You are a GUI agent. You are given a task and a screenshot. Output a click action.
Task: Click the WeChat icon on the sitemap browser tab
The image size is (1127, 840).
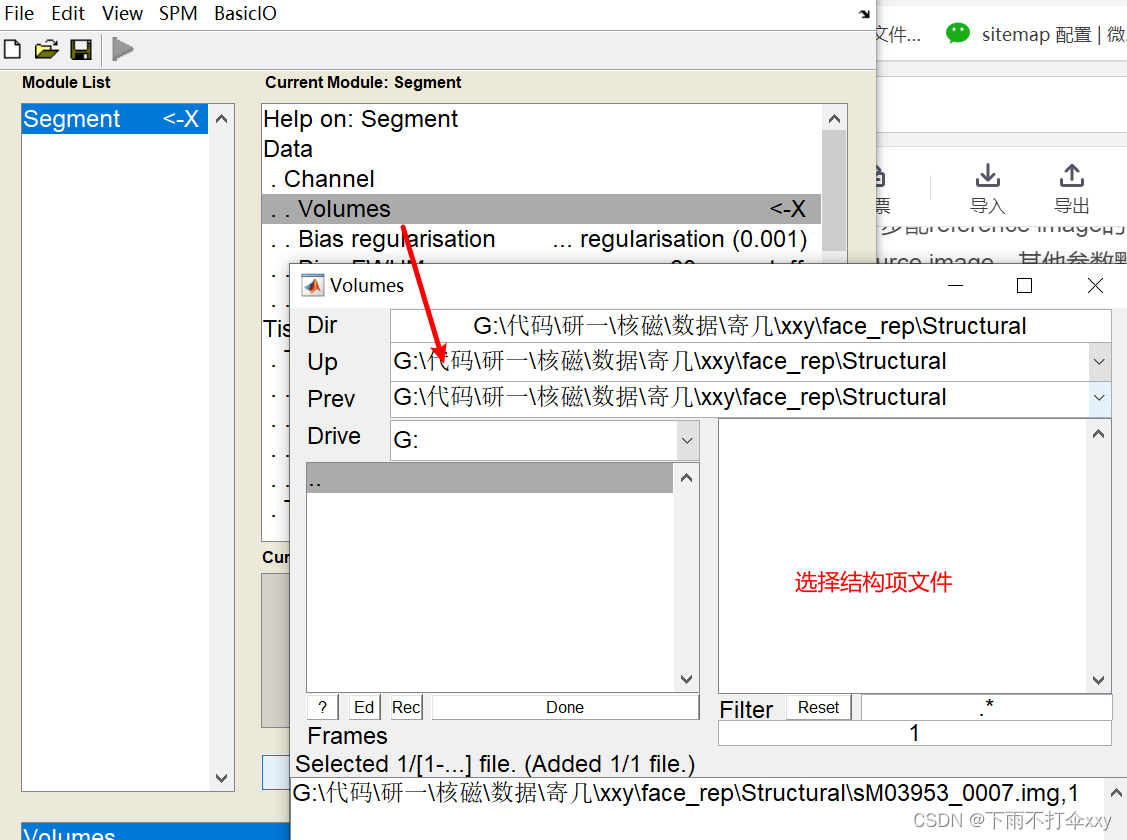point(957,33)
